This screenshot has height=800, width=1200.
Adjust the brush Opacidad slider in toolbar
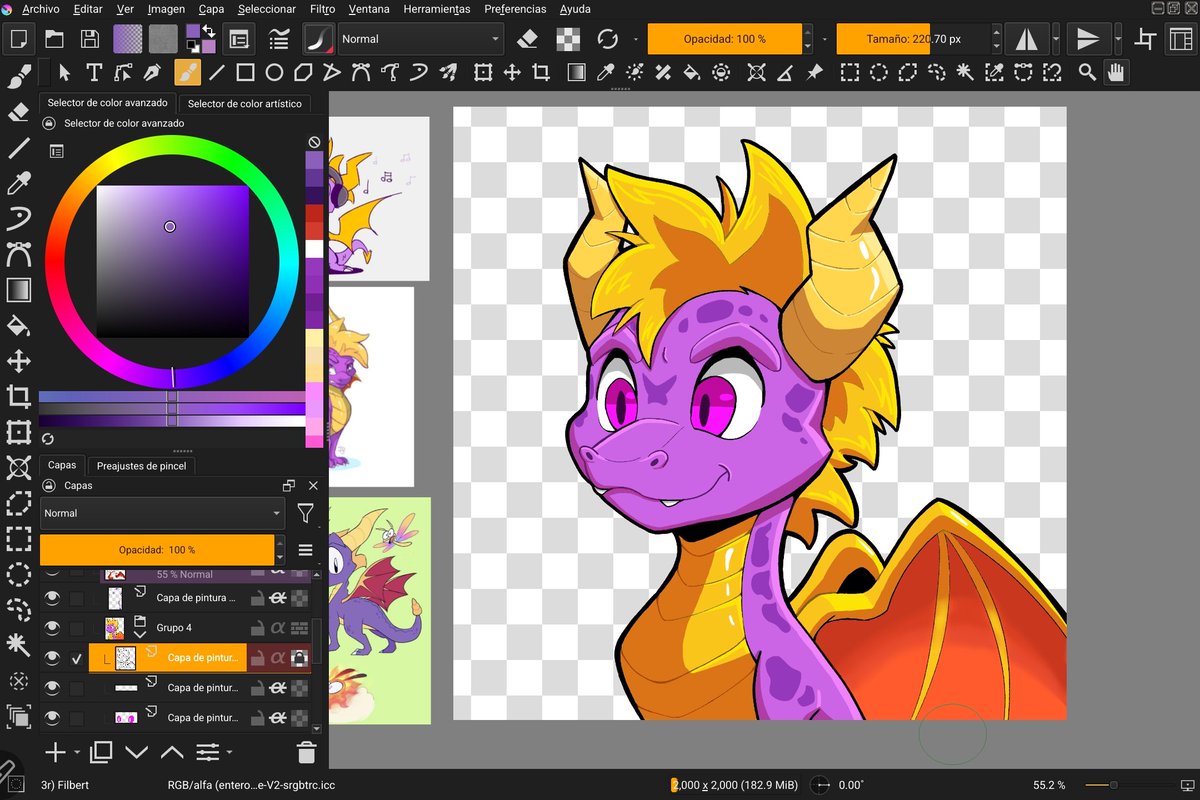tap(725, 39)
